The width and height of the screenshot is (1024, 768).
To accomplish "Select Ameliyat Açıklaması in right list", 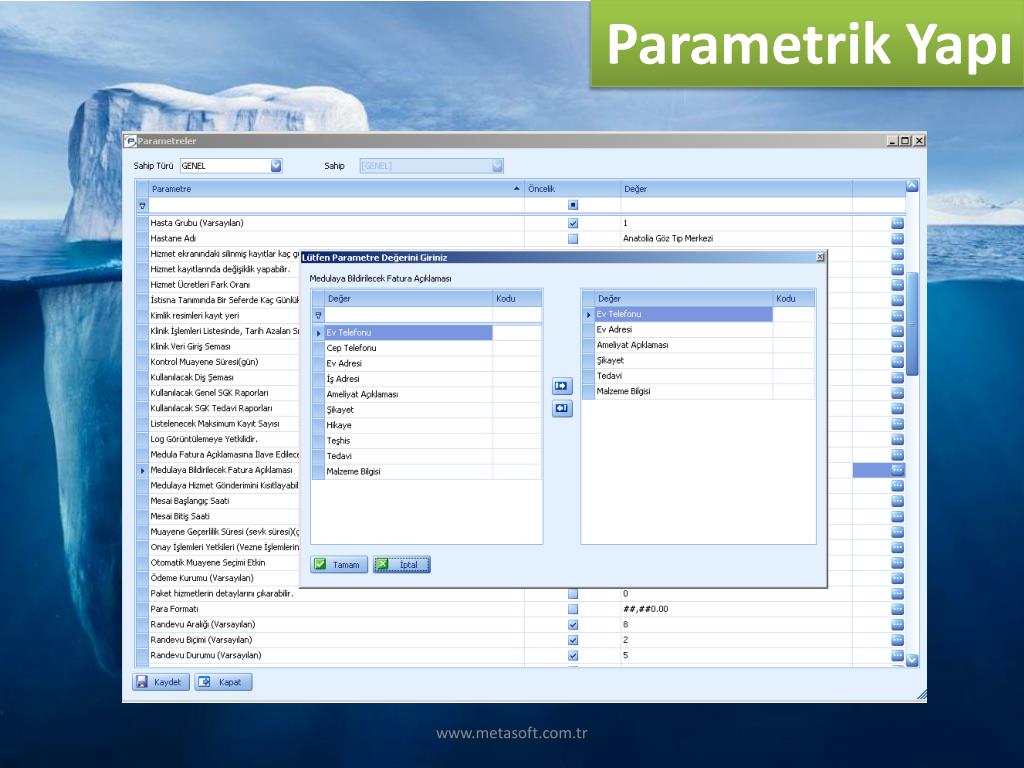I will coord(683,345).
